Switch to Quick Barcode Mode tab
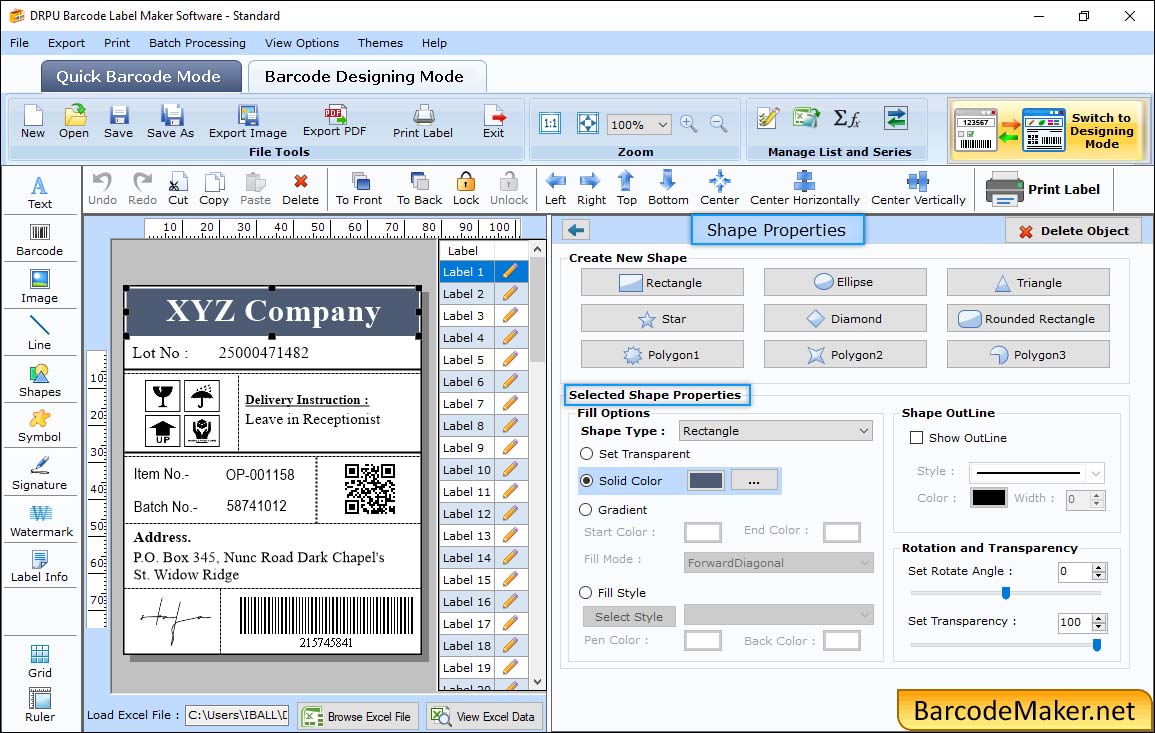This screenshot has width=1155, height=733. tap(141, 77)
